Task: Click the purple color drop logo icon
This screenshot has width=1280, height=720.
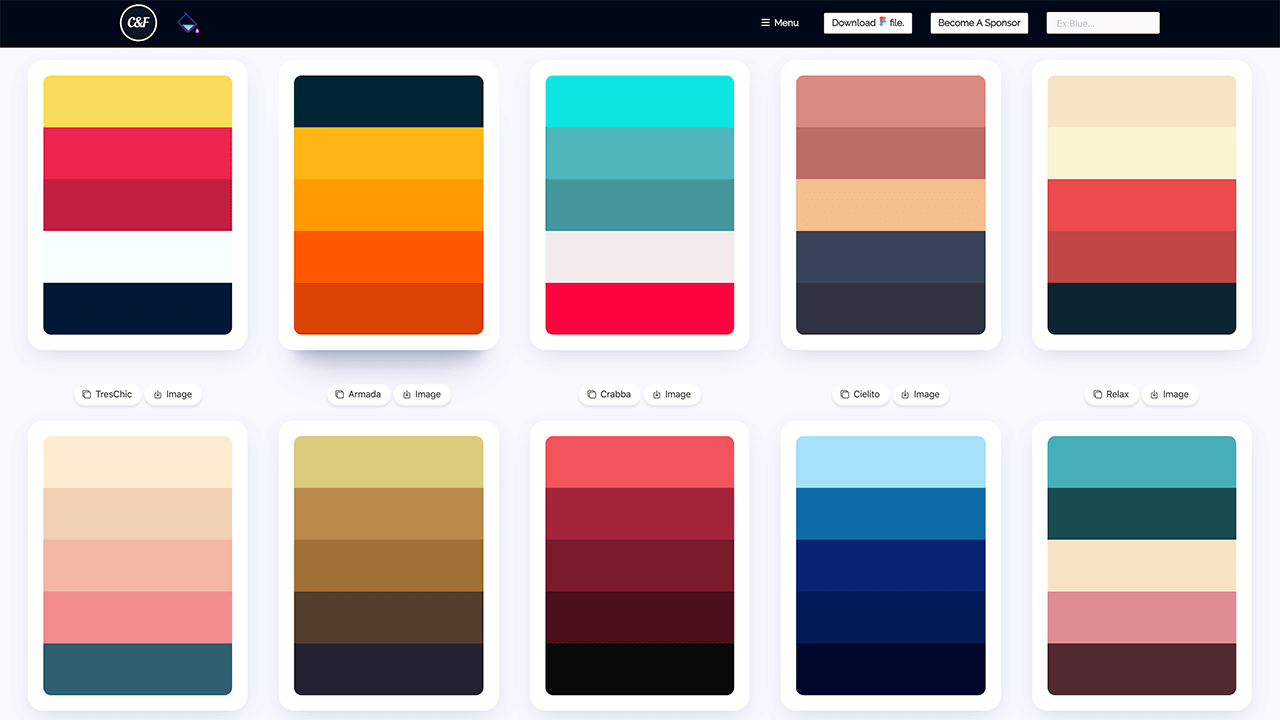Action: tap(187, 23)
